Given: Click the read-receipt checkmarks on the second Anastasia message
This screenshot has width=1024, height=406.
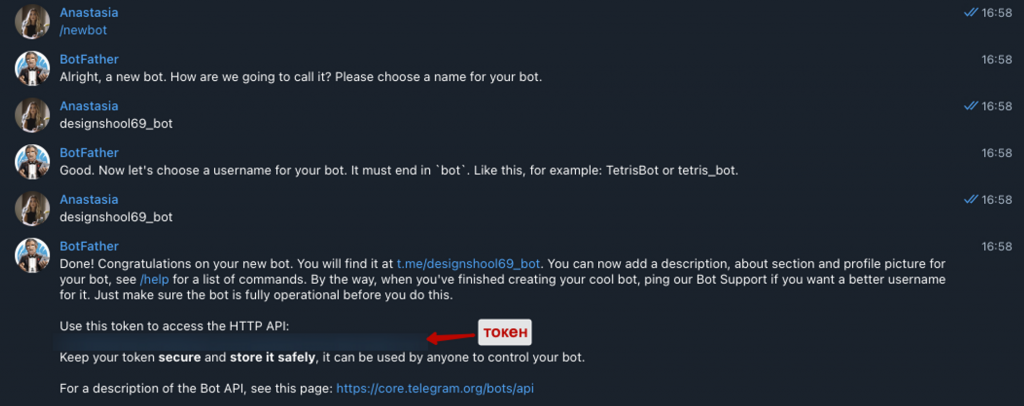Looking at the screenshot, I should (970, 106).
